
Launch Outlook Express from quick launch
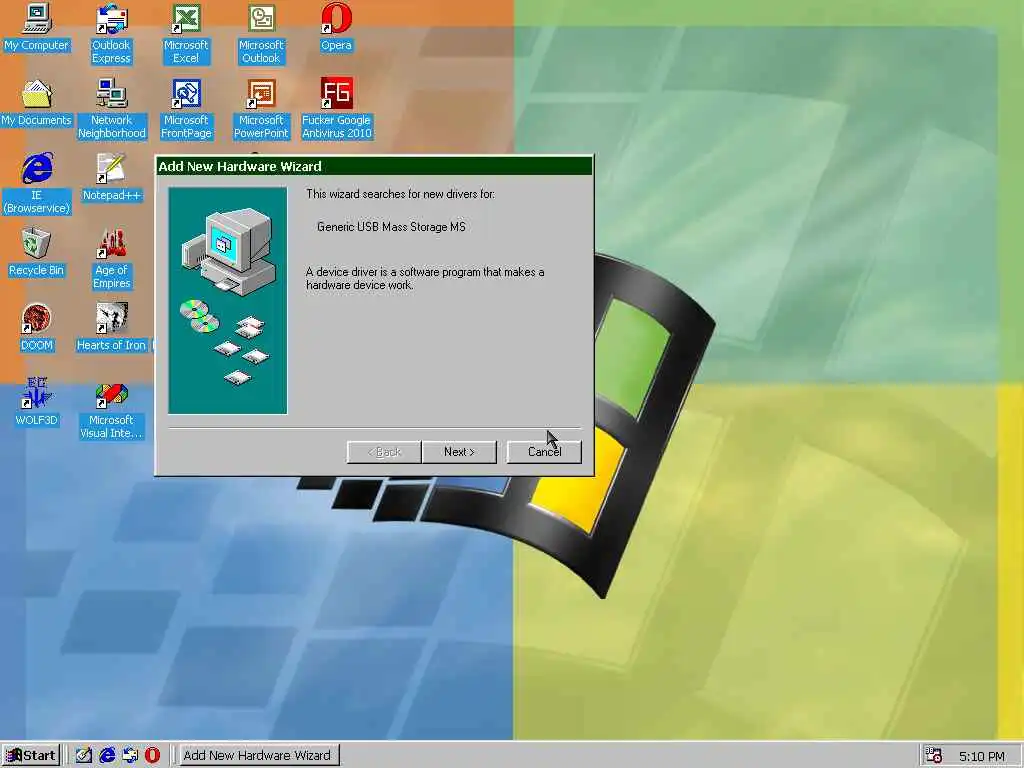[x=130, y=756]
